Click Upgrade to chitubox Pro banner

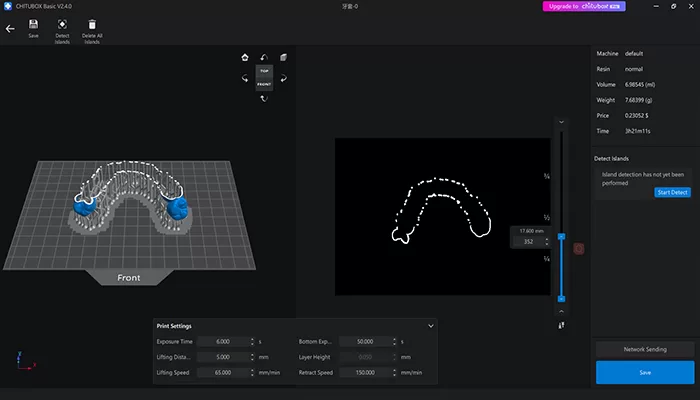pyautogui.click(x=584, y=6)
